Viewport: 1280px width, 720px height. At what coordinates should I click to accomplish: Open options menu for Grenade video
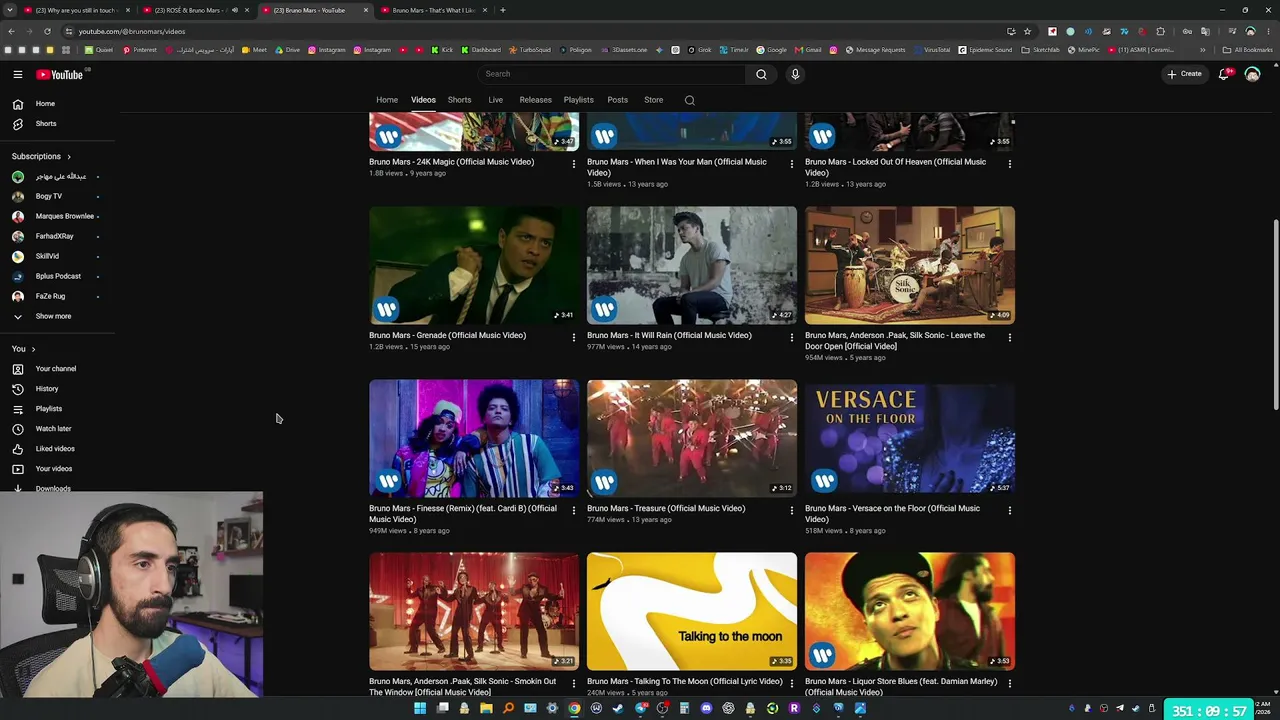[574, 338]
